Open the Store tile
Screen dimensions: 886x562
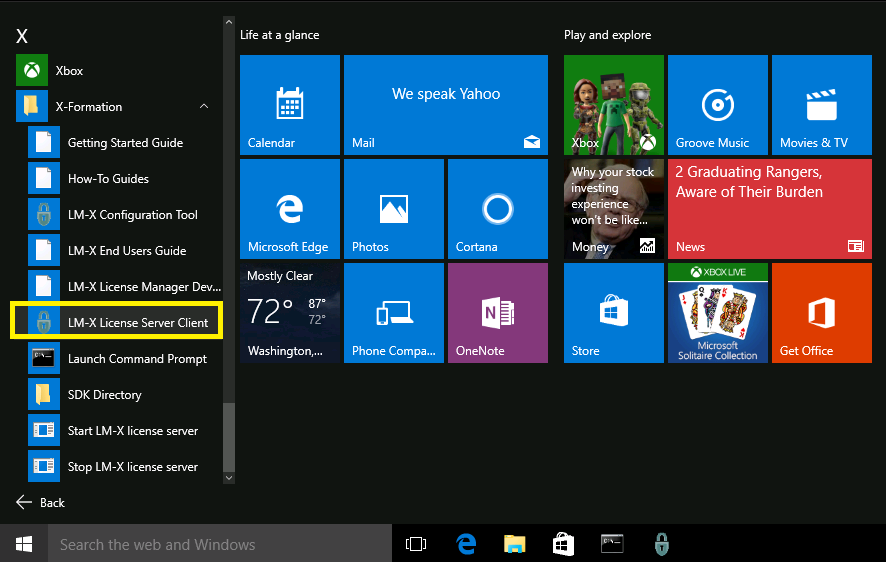pyautogui.click(x=614, y=313)
